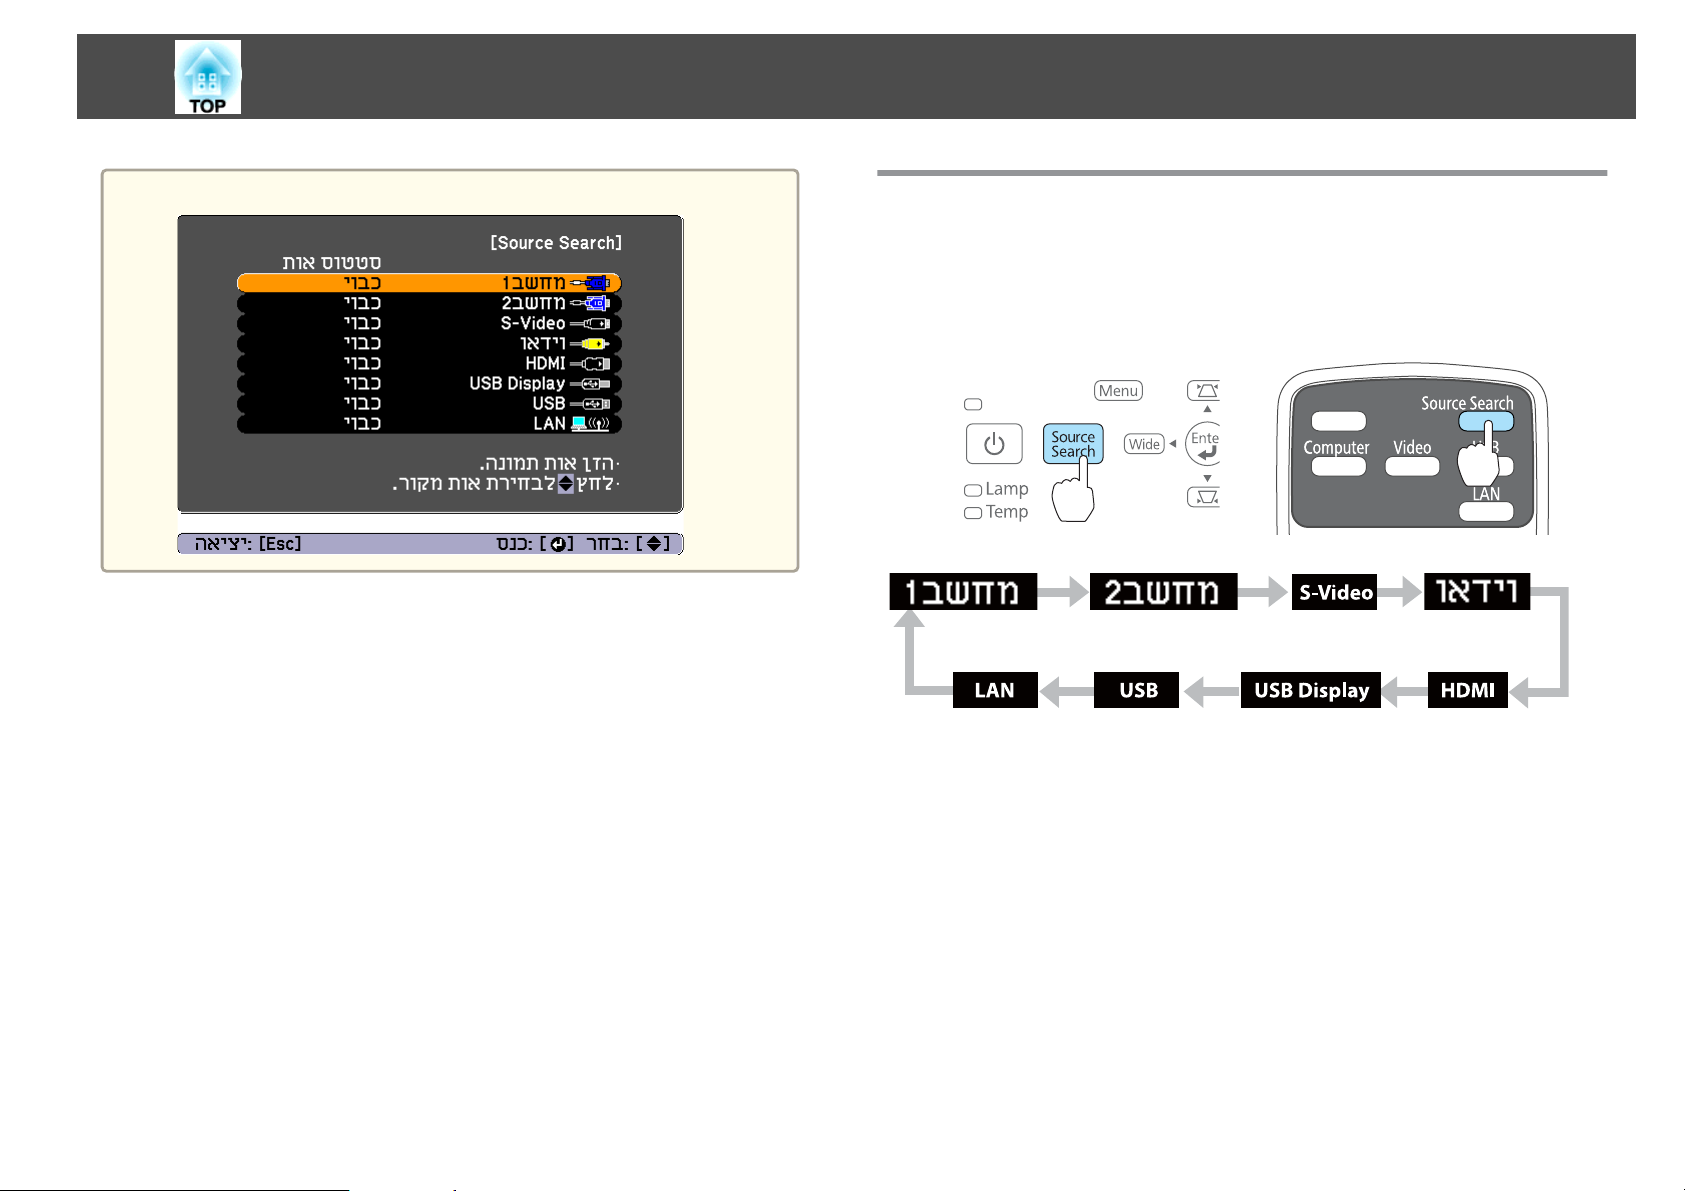Screen dimensions: 1685x1191
Task: Choose the plain USB source row
Action: click(429, 403)
